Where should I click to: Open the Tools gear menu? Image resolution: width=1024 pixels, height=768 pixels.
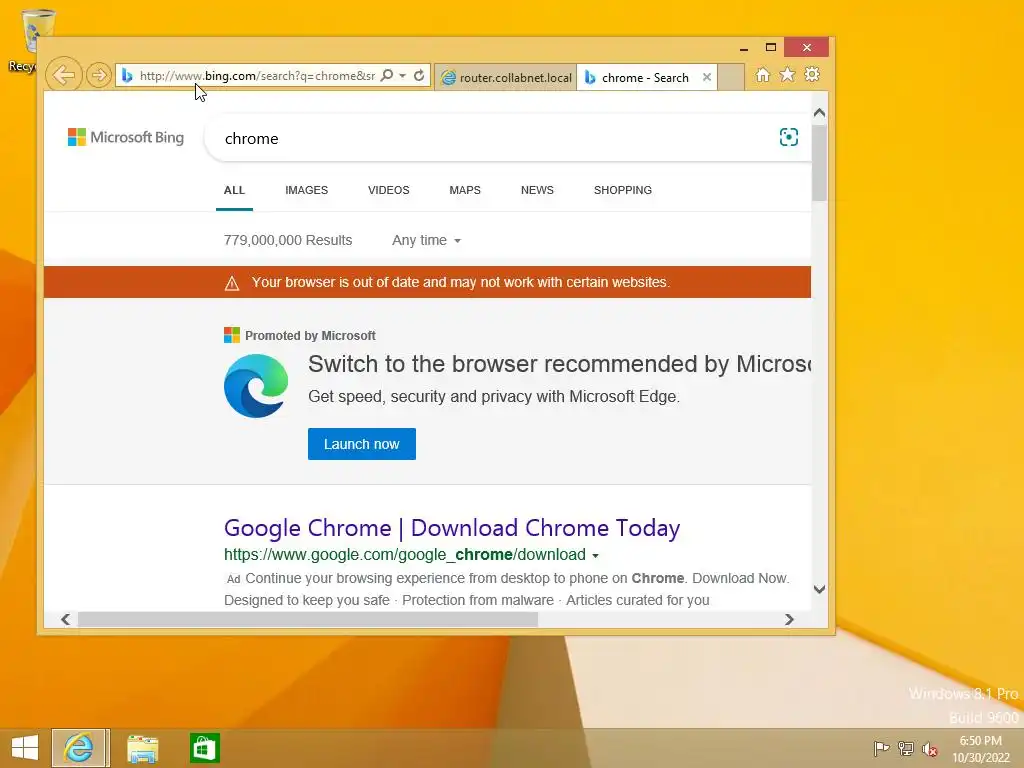(x=812, y=74)
